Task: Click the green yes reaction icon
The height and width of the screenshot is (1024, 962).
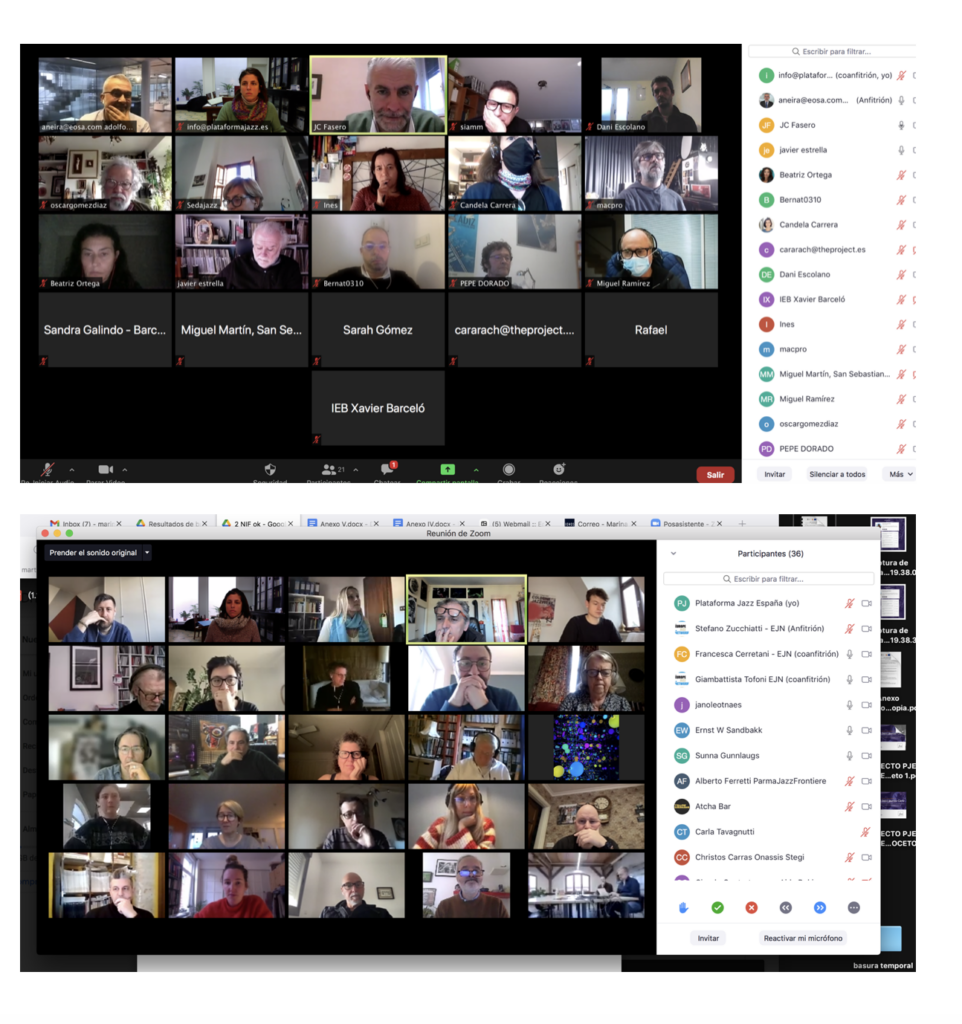Action: click(x=717, y=907)
